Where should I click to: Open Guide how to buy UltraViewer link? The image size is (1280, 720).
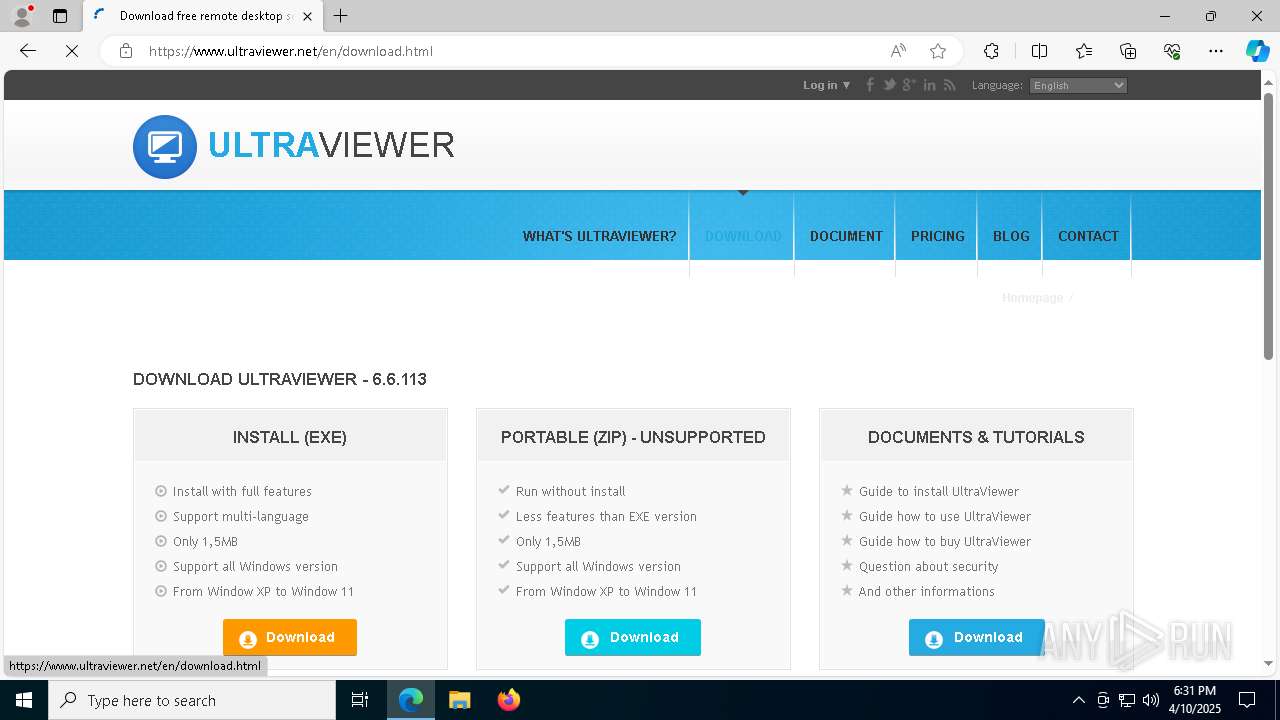(945, 541)
